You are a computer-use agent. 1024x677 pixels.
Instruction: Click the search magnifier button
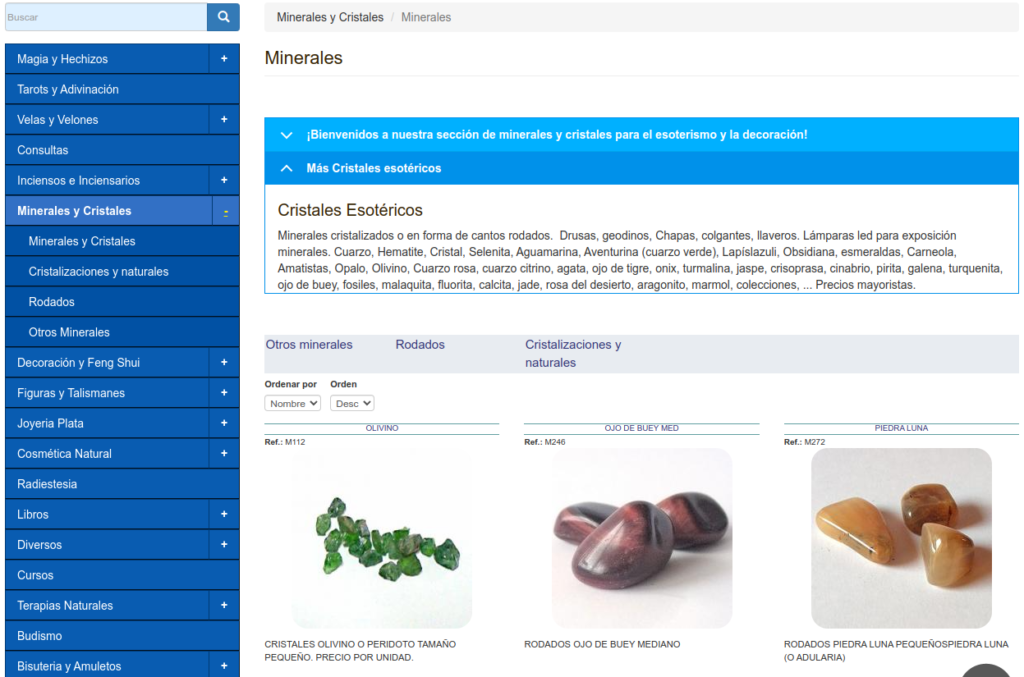tap(223, 17)
